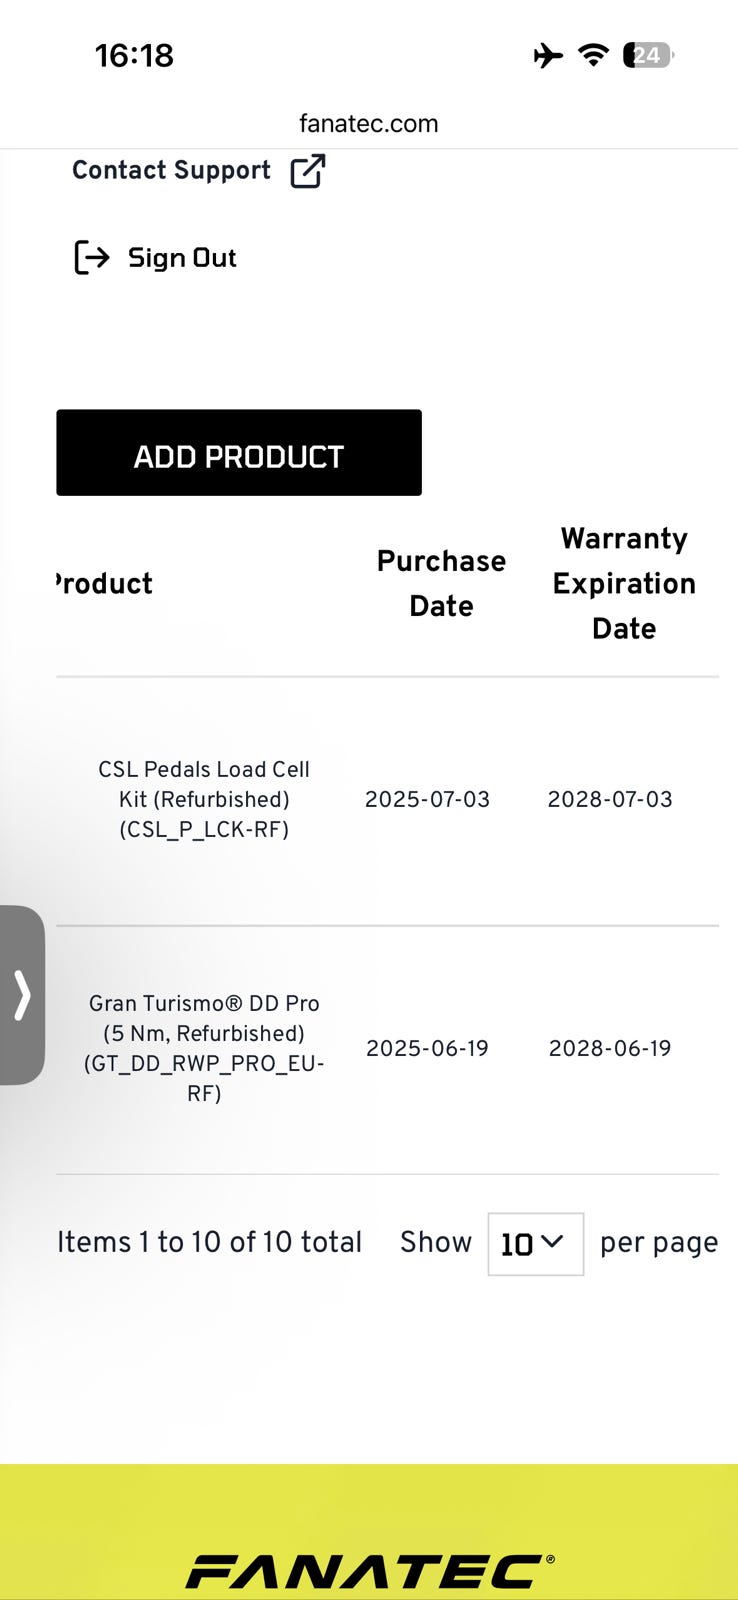Click the Purchase Date column header
The width and height of the screenshot is (738, 1600).
(441, 583)
